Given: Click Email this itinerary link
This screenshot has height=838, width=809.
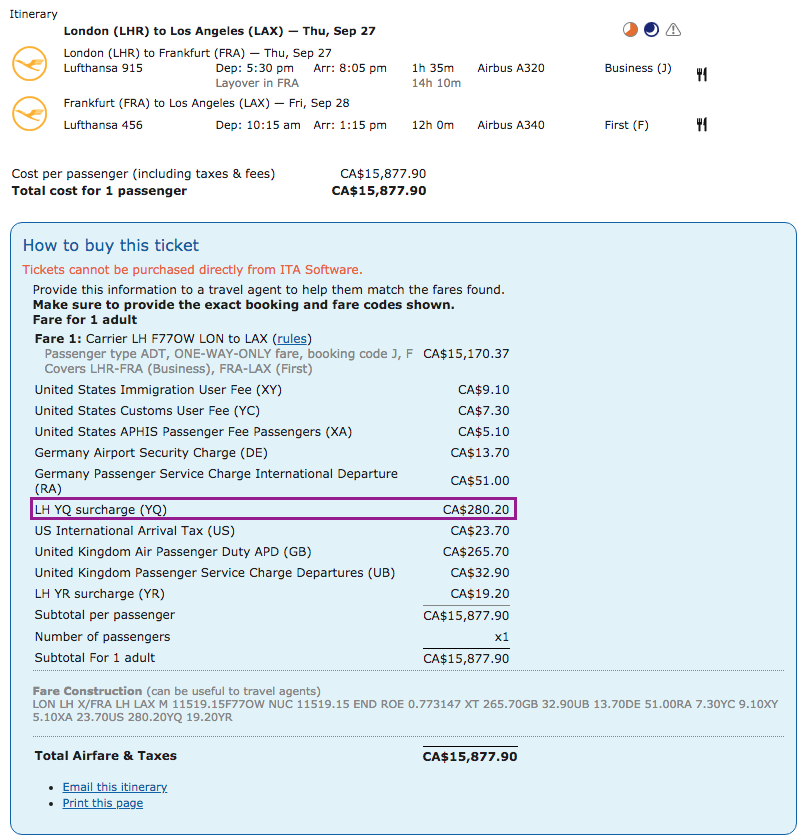Looking at the screenshot, I should pos(115,787).
